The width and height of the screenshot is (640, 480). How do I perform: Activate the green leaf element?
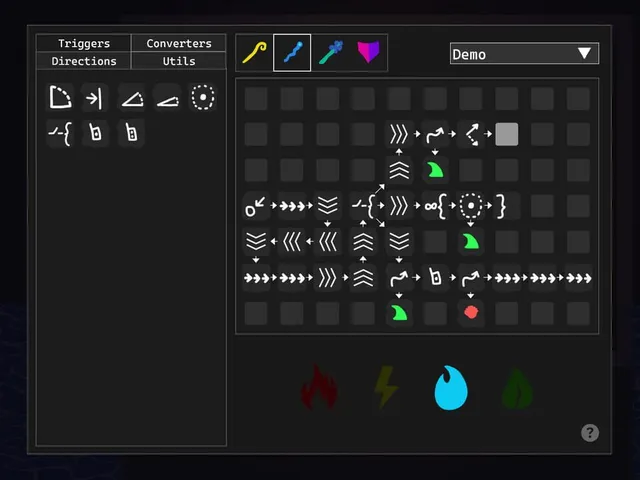point(517,389)
